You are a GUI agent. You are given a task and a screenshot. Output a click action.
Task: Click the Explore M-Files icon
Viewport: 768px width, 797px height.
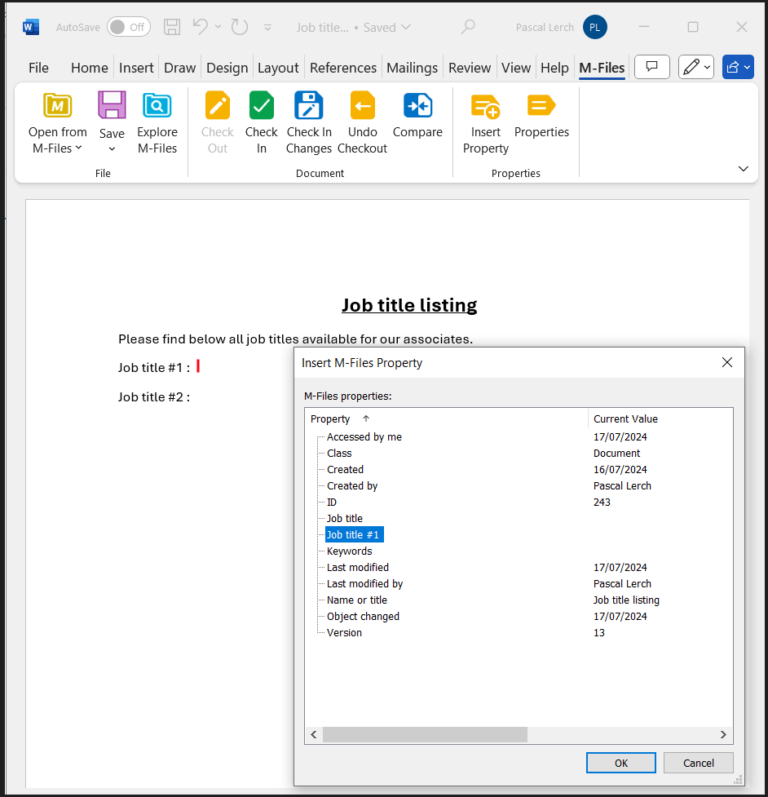(157, 106)
